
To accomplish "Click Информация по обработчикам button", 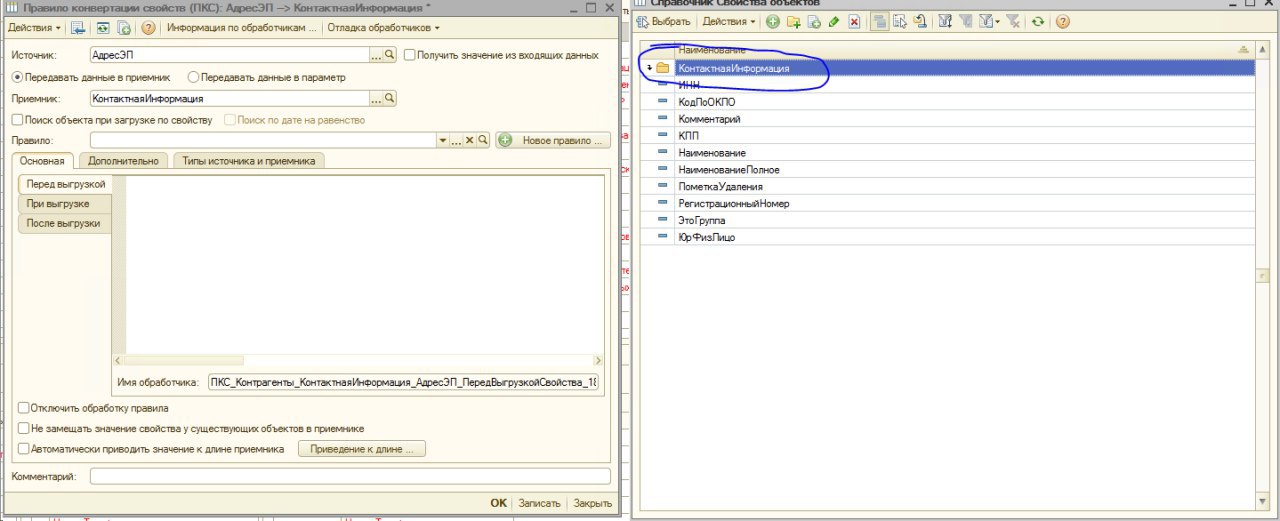I will [241, 27].
